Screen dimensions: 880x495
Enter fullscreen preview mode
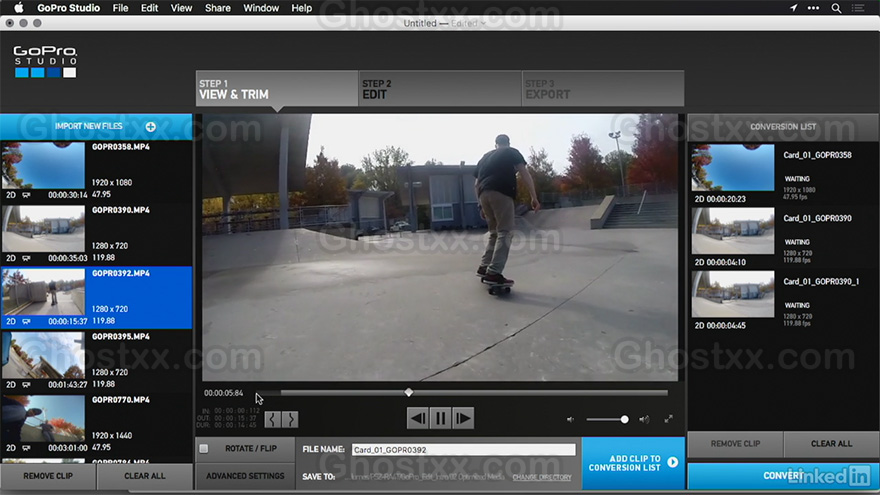[x=668, y=419]
